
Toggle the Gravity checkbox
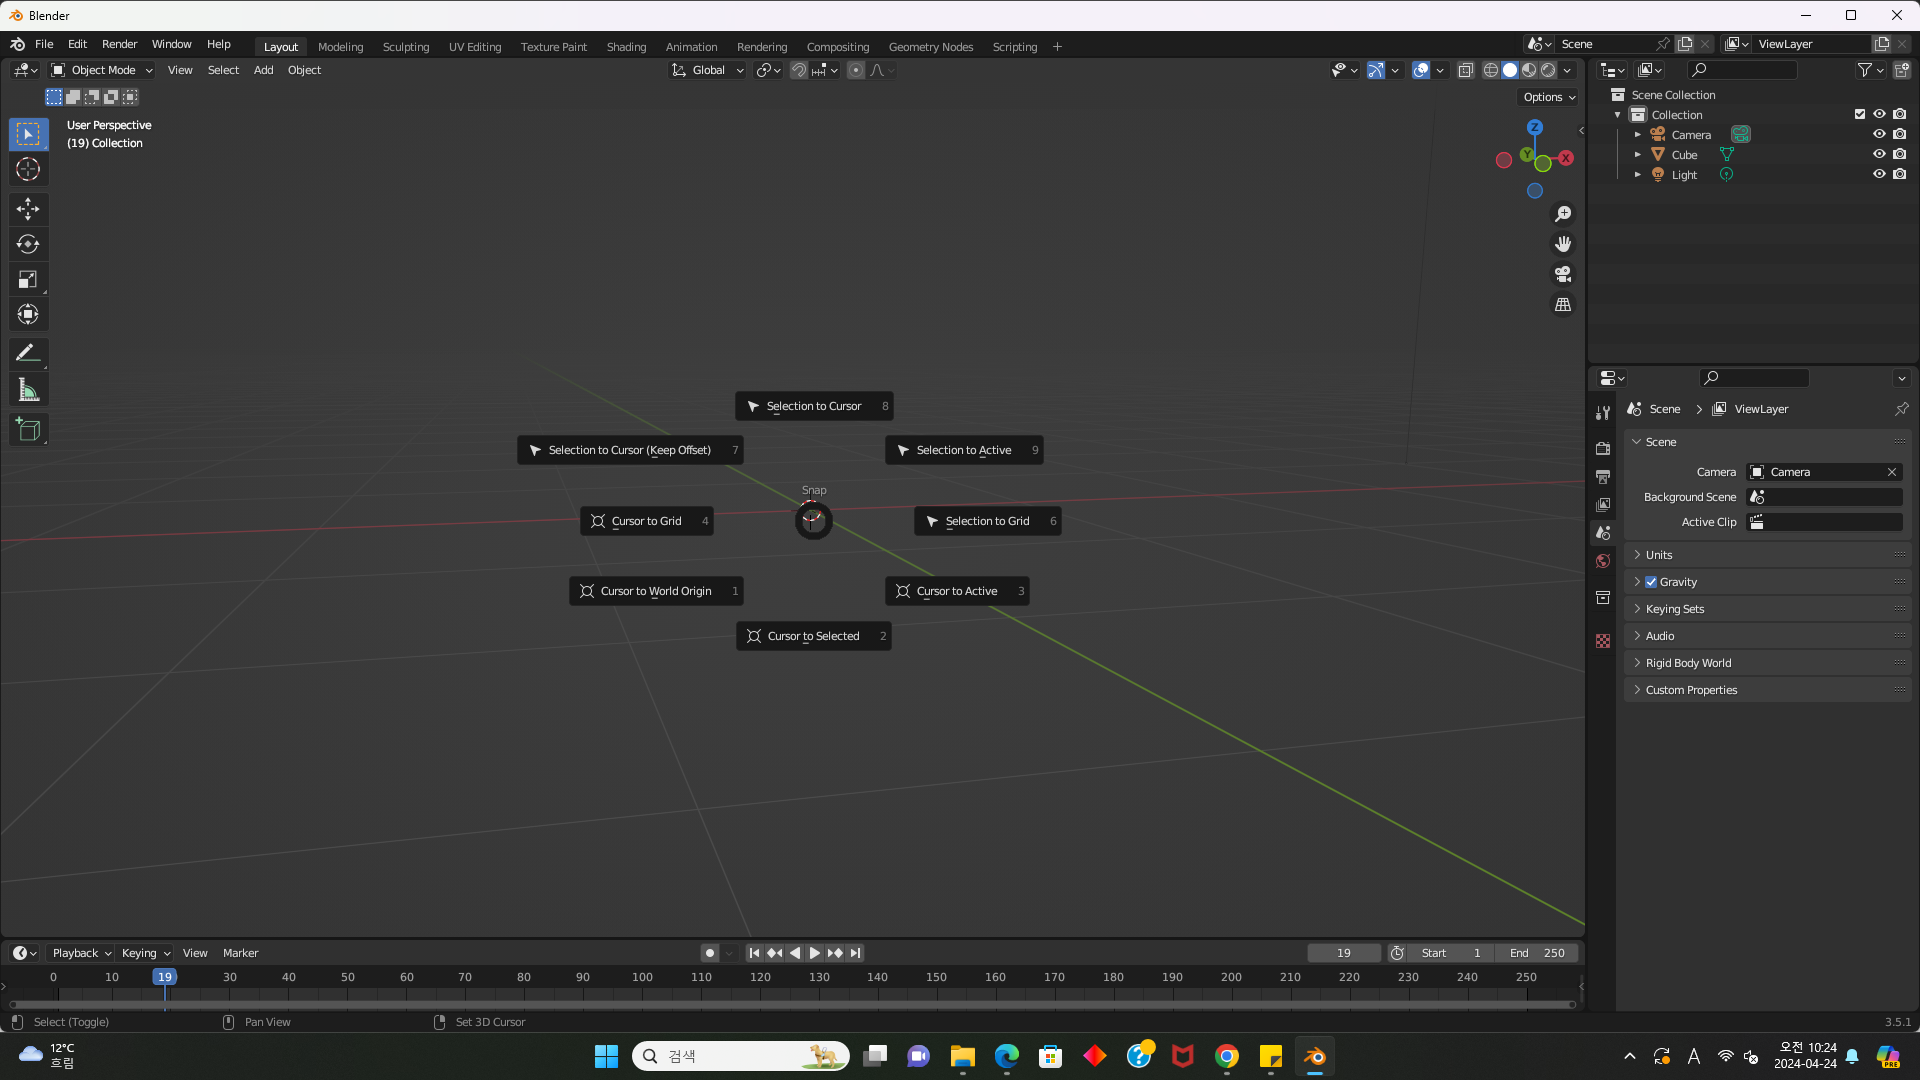1651,582
